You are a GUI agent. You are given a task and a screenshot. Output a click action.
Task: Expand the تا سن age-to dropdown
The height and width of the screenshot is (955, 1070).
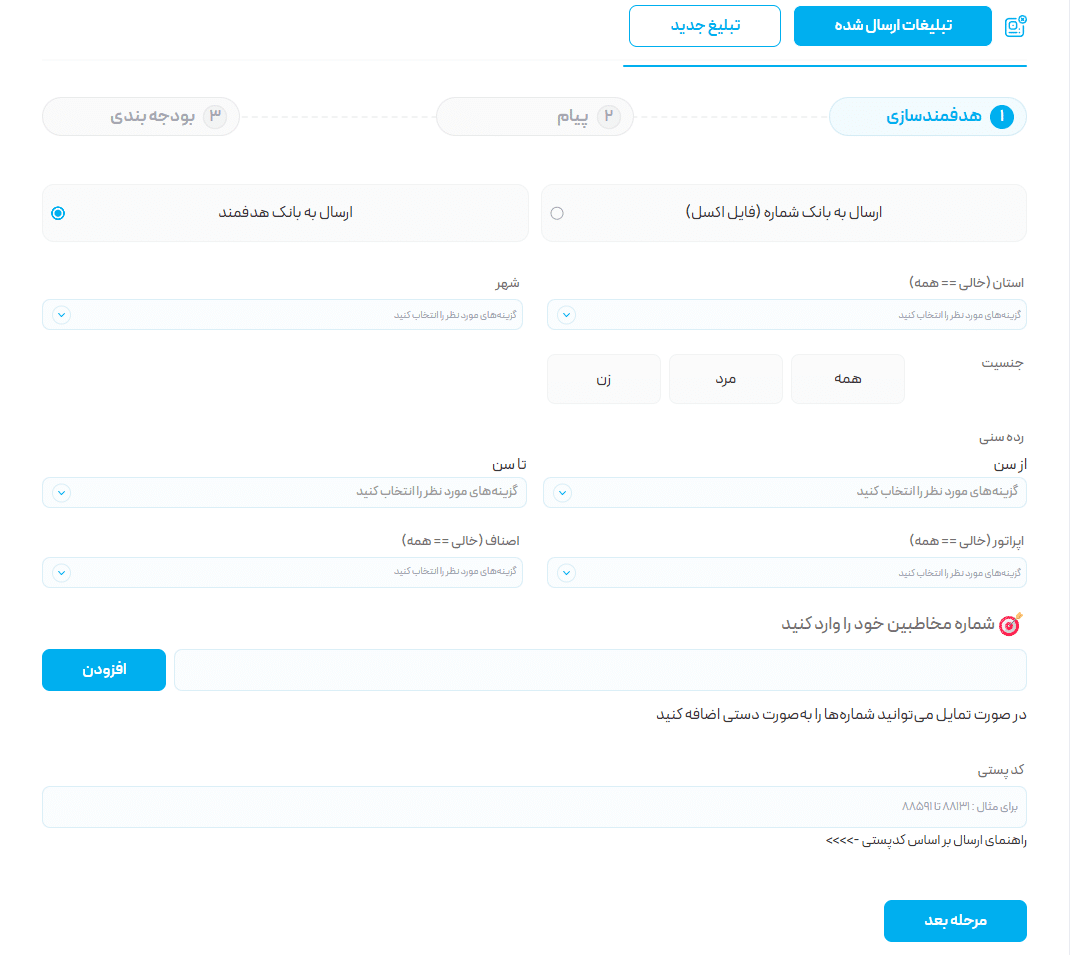pos(284,493)
